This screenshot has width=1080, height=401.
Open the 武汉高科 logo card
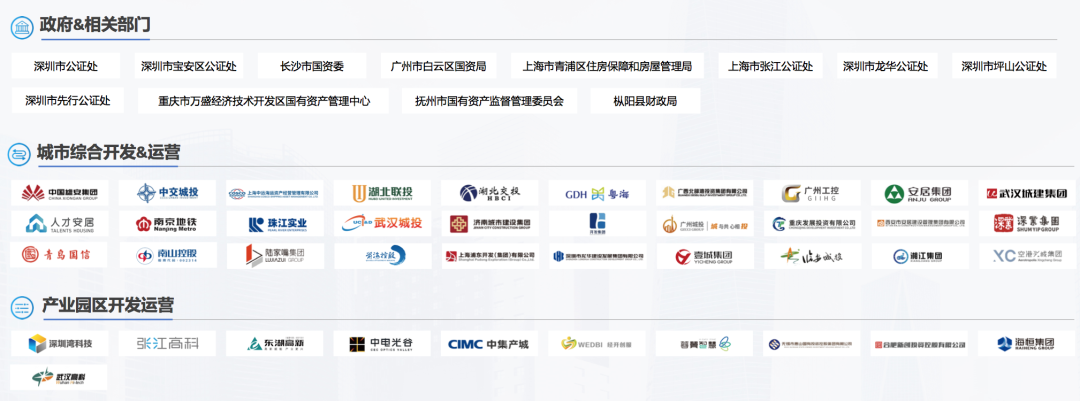click(x=59, y=377)
